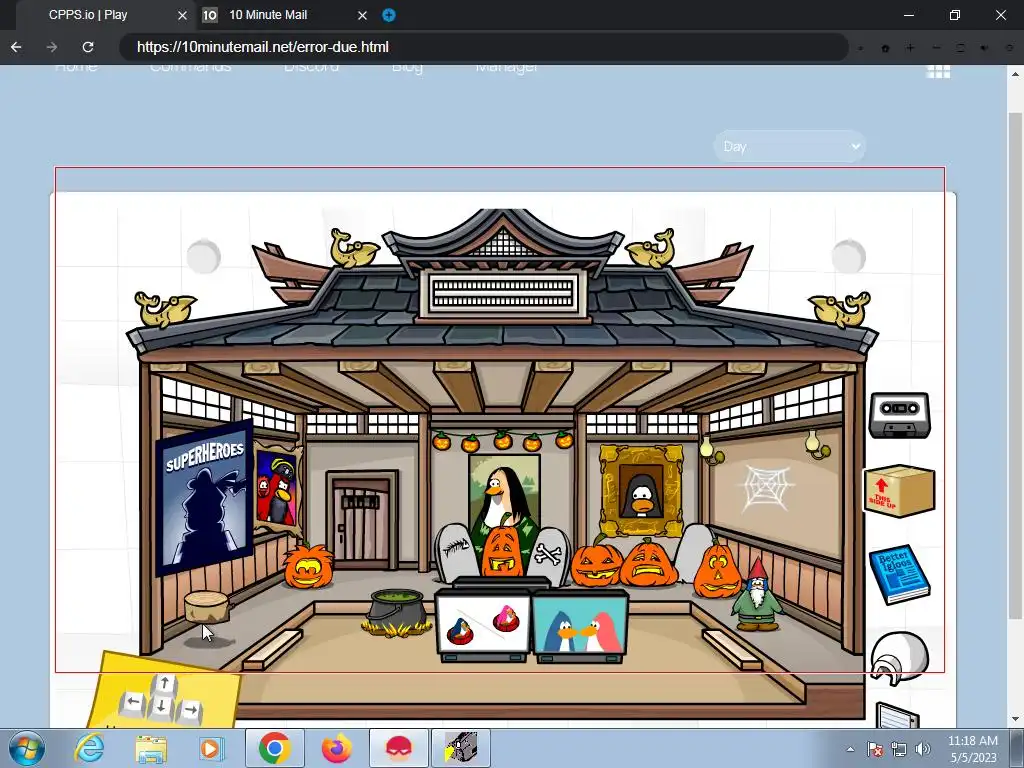
Task: Click the white igloo icon
Action: click(899, 657)
